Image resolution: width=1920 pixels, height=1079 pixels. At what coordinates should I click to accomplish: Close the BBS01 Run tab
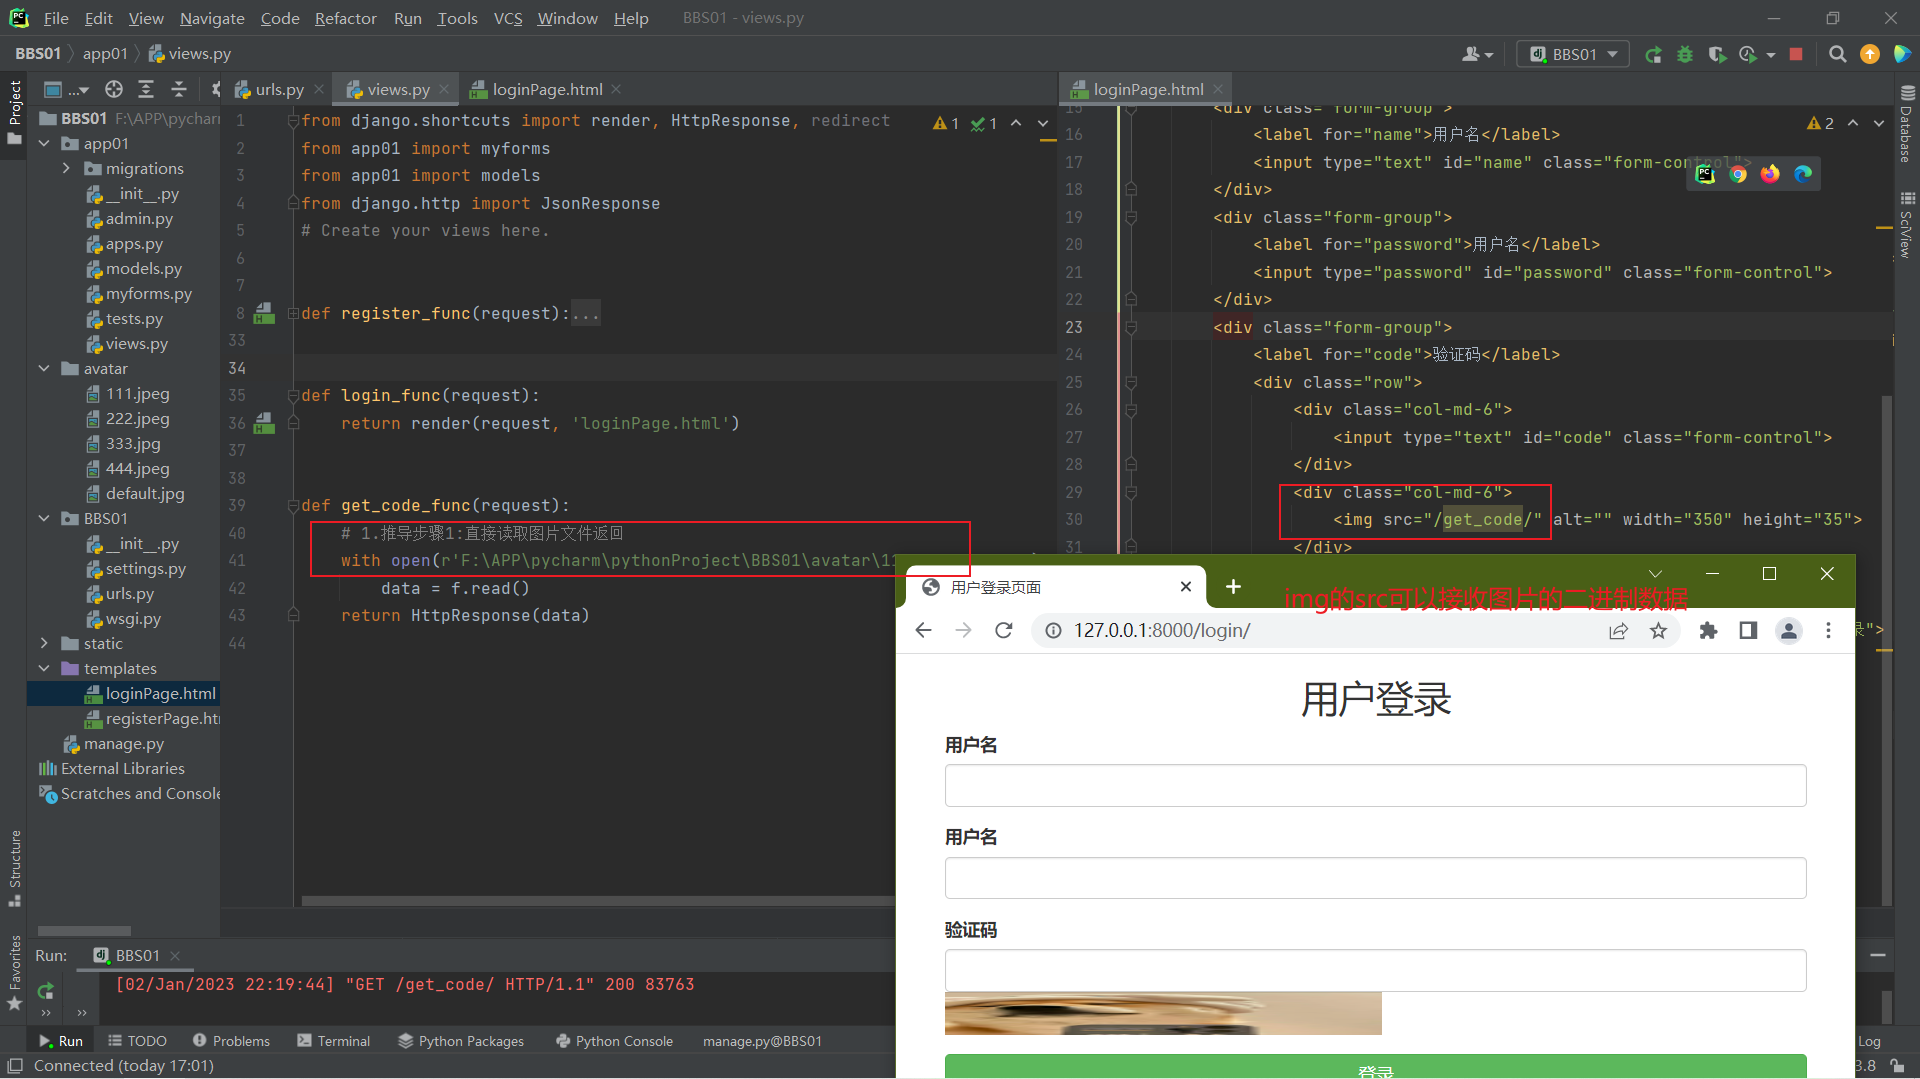[175, 956]
